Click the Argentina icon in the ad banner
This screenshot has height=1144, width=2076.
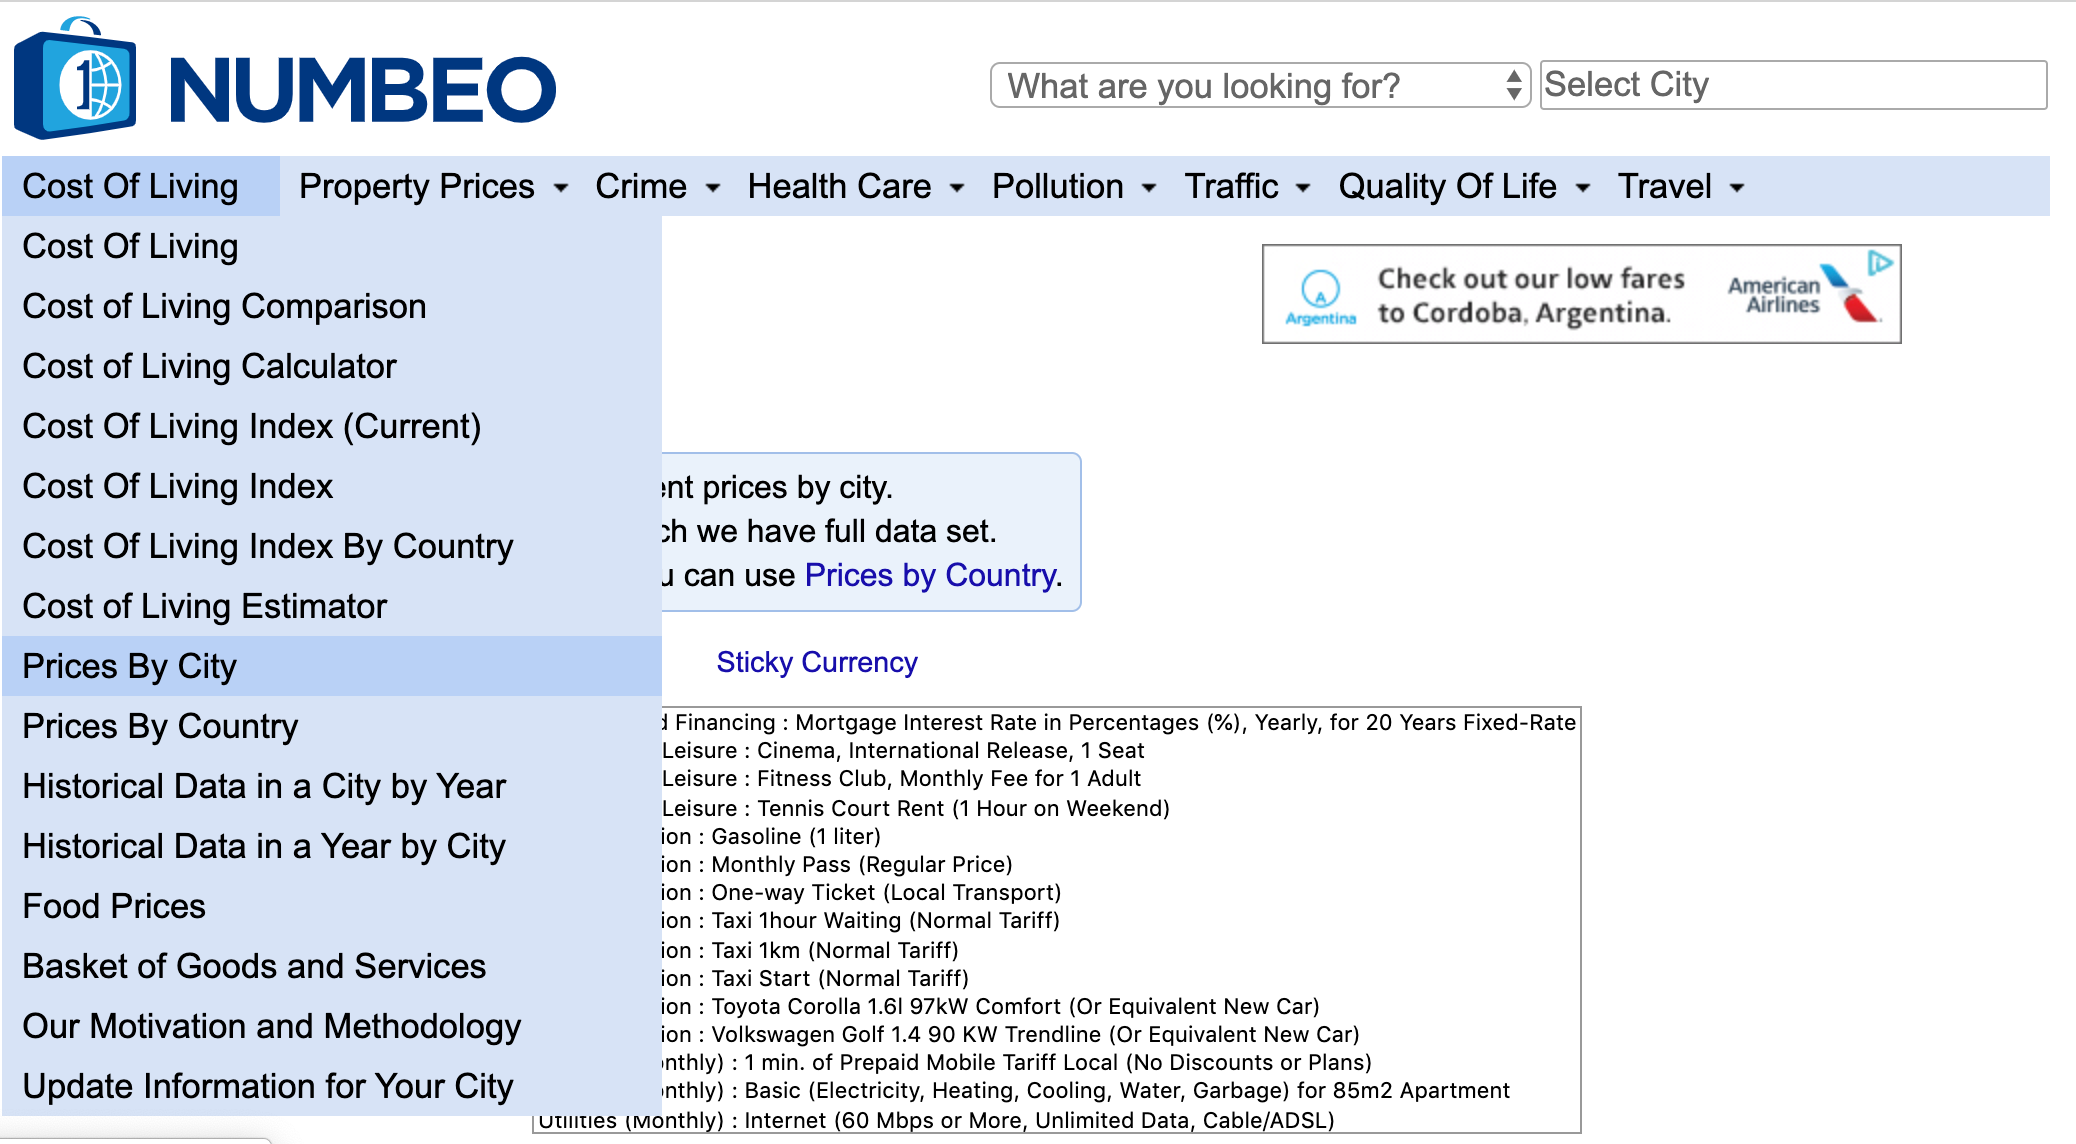[x=1320, y=297]
